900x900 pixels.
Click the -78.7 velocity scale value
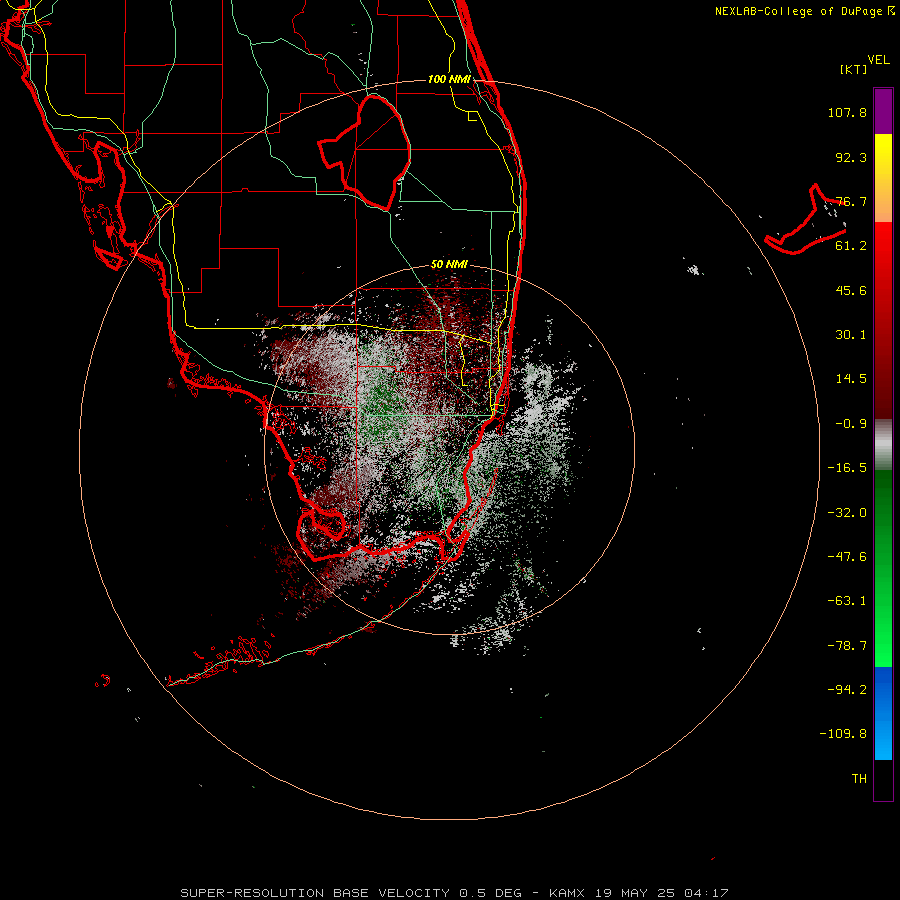coord(847,646)
